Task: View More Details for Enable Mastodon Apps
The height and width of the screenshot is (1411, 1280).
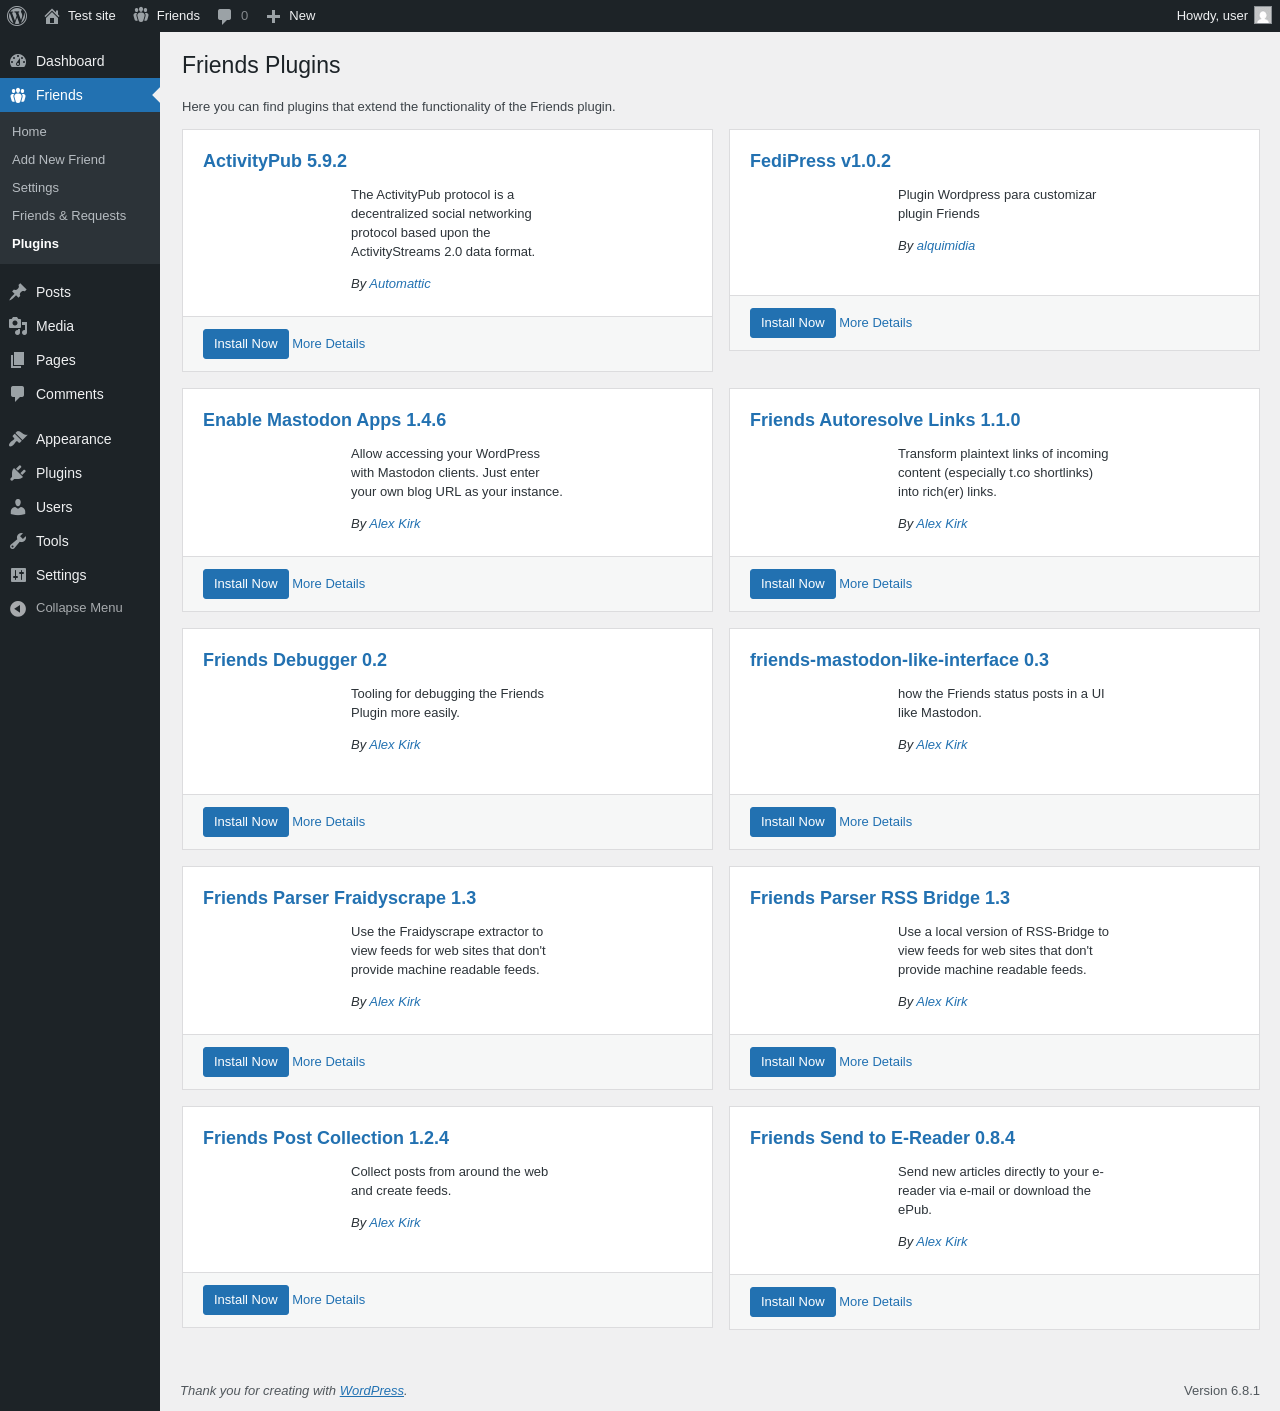Action: click(x=328, y=584)
